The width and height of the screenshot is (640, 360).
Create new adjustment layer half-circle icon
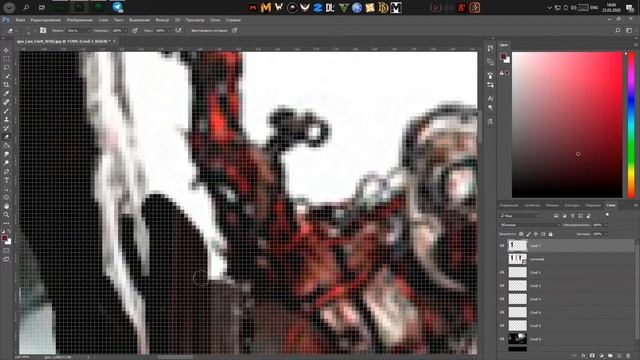point(601,356)
